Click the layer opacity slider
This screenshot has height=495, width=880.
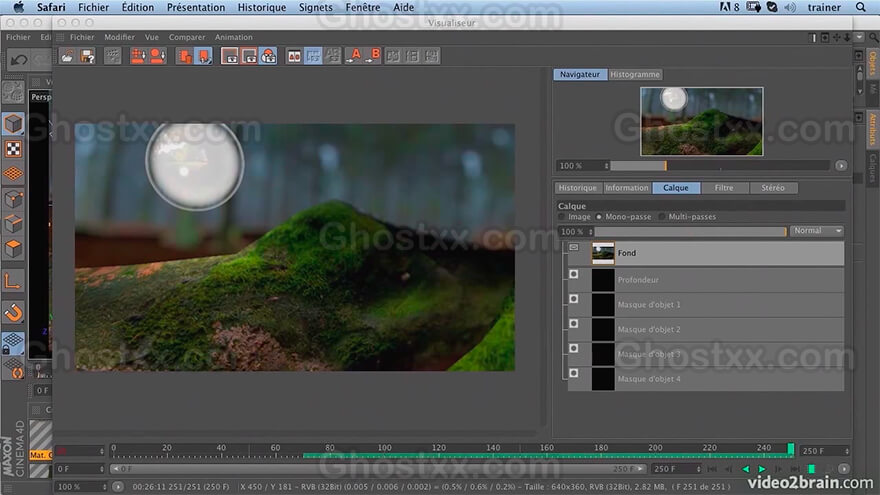(691, 231)
